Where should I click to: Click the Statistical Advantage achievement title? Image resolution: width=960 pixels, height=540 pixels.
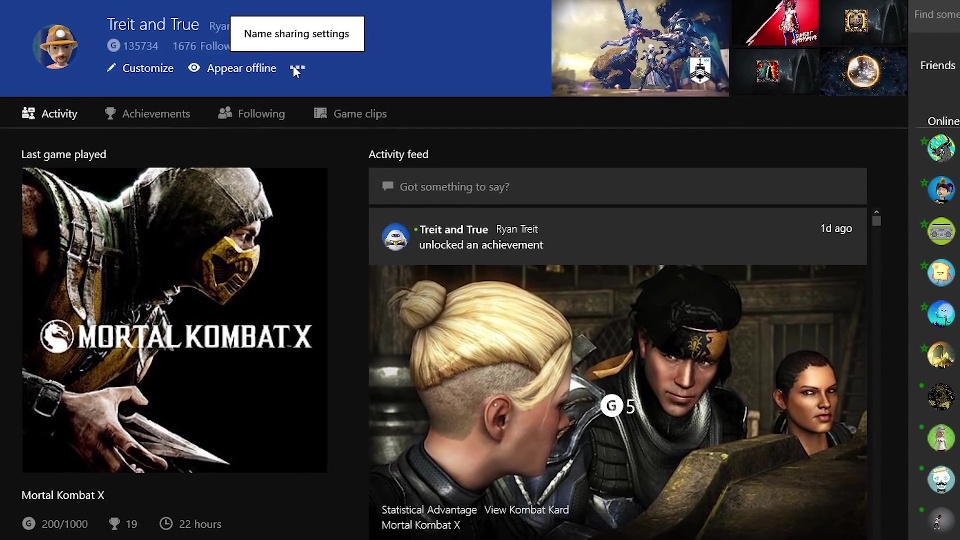[429, 509]
